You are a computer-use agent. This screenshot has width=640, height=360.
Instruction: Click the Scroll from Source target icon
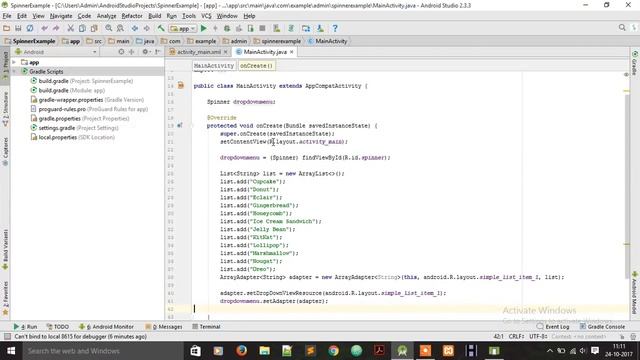121,52
